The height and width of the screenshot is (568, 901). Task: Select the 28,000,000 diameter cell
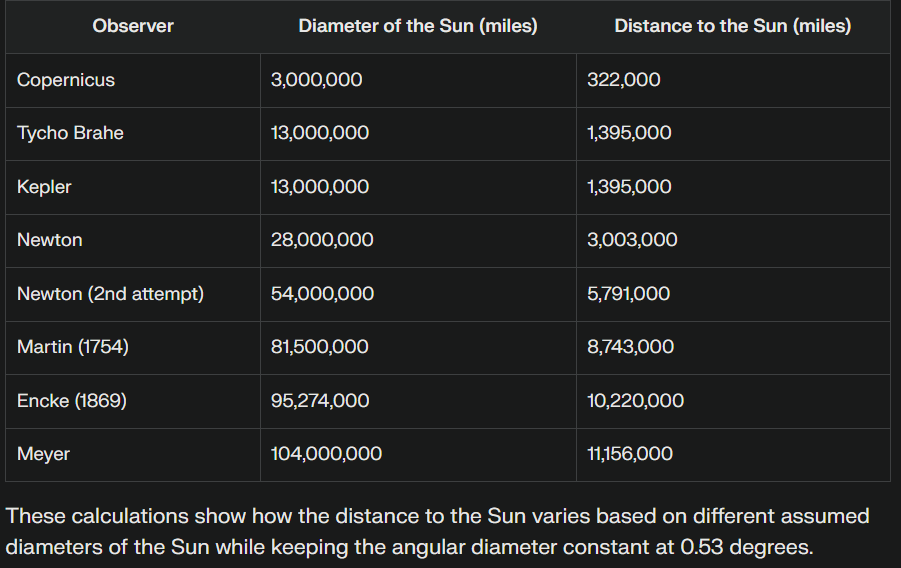pyautogui.click(x=322, y=240)
